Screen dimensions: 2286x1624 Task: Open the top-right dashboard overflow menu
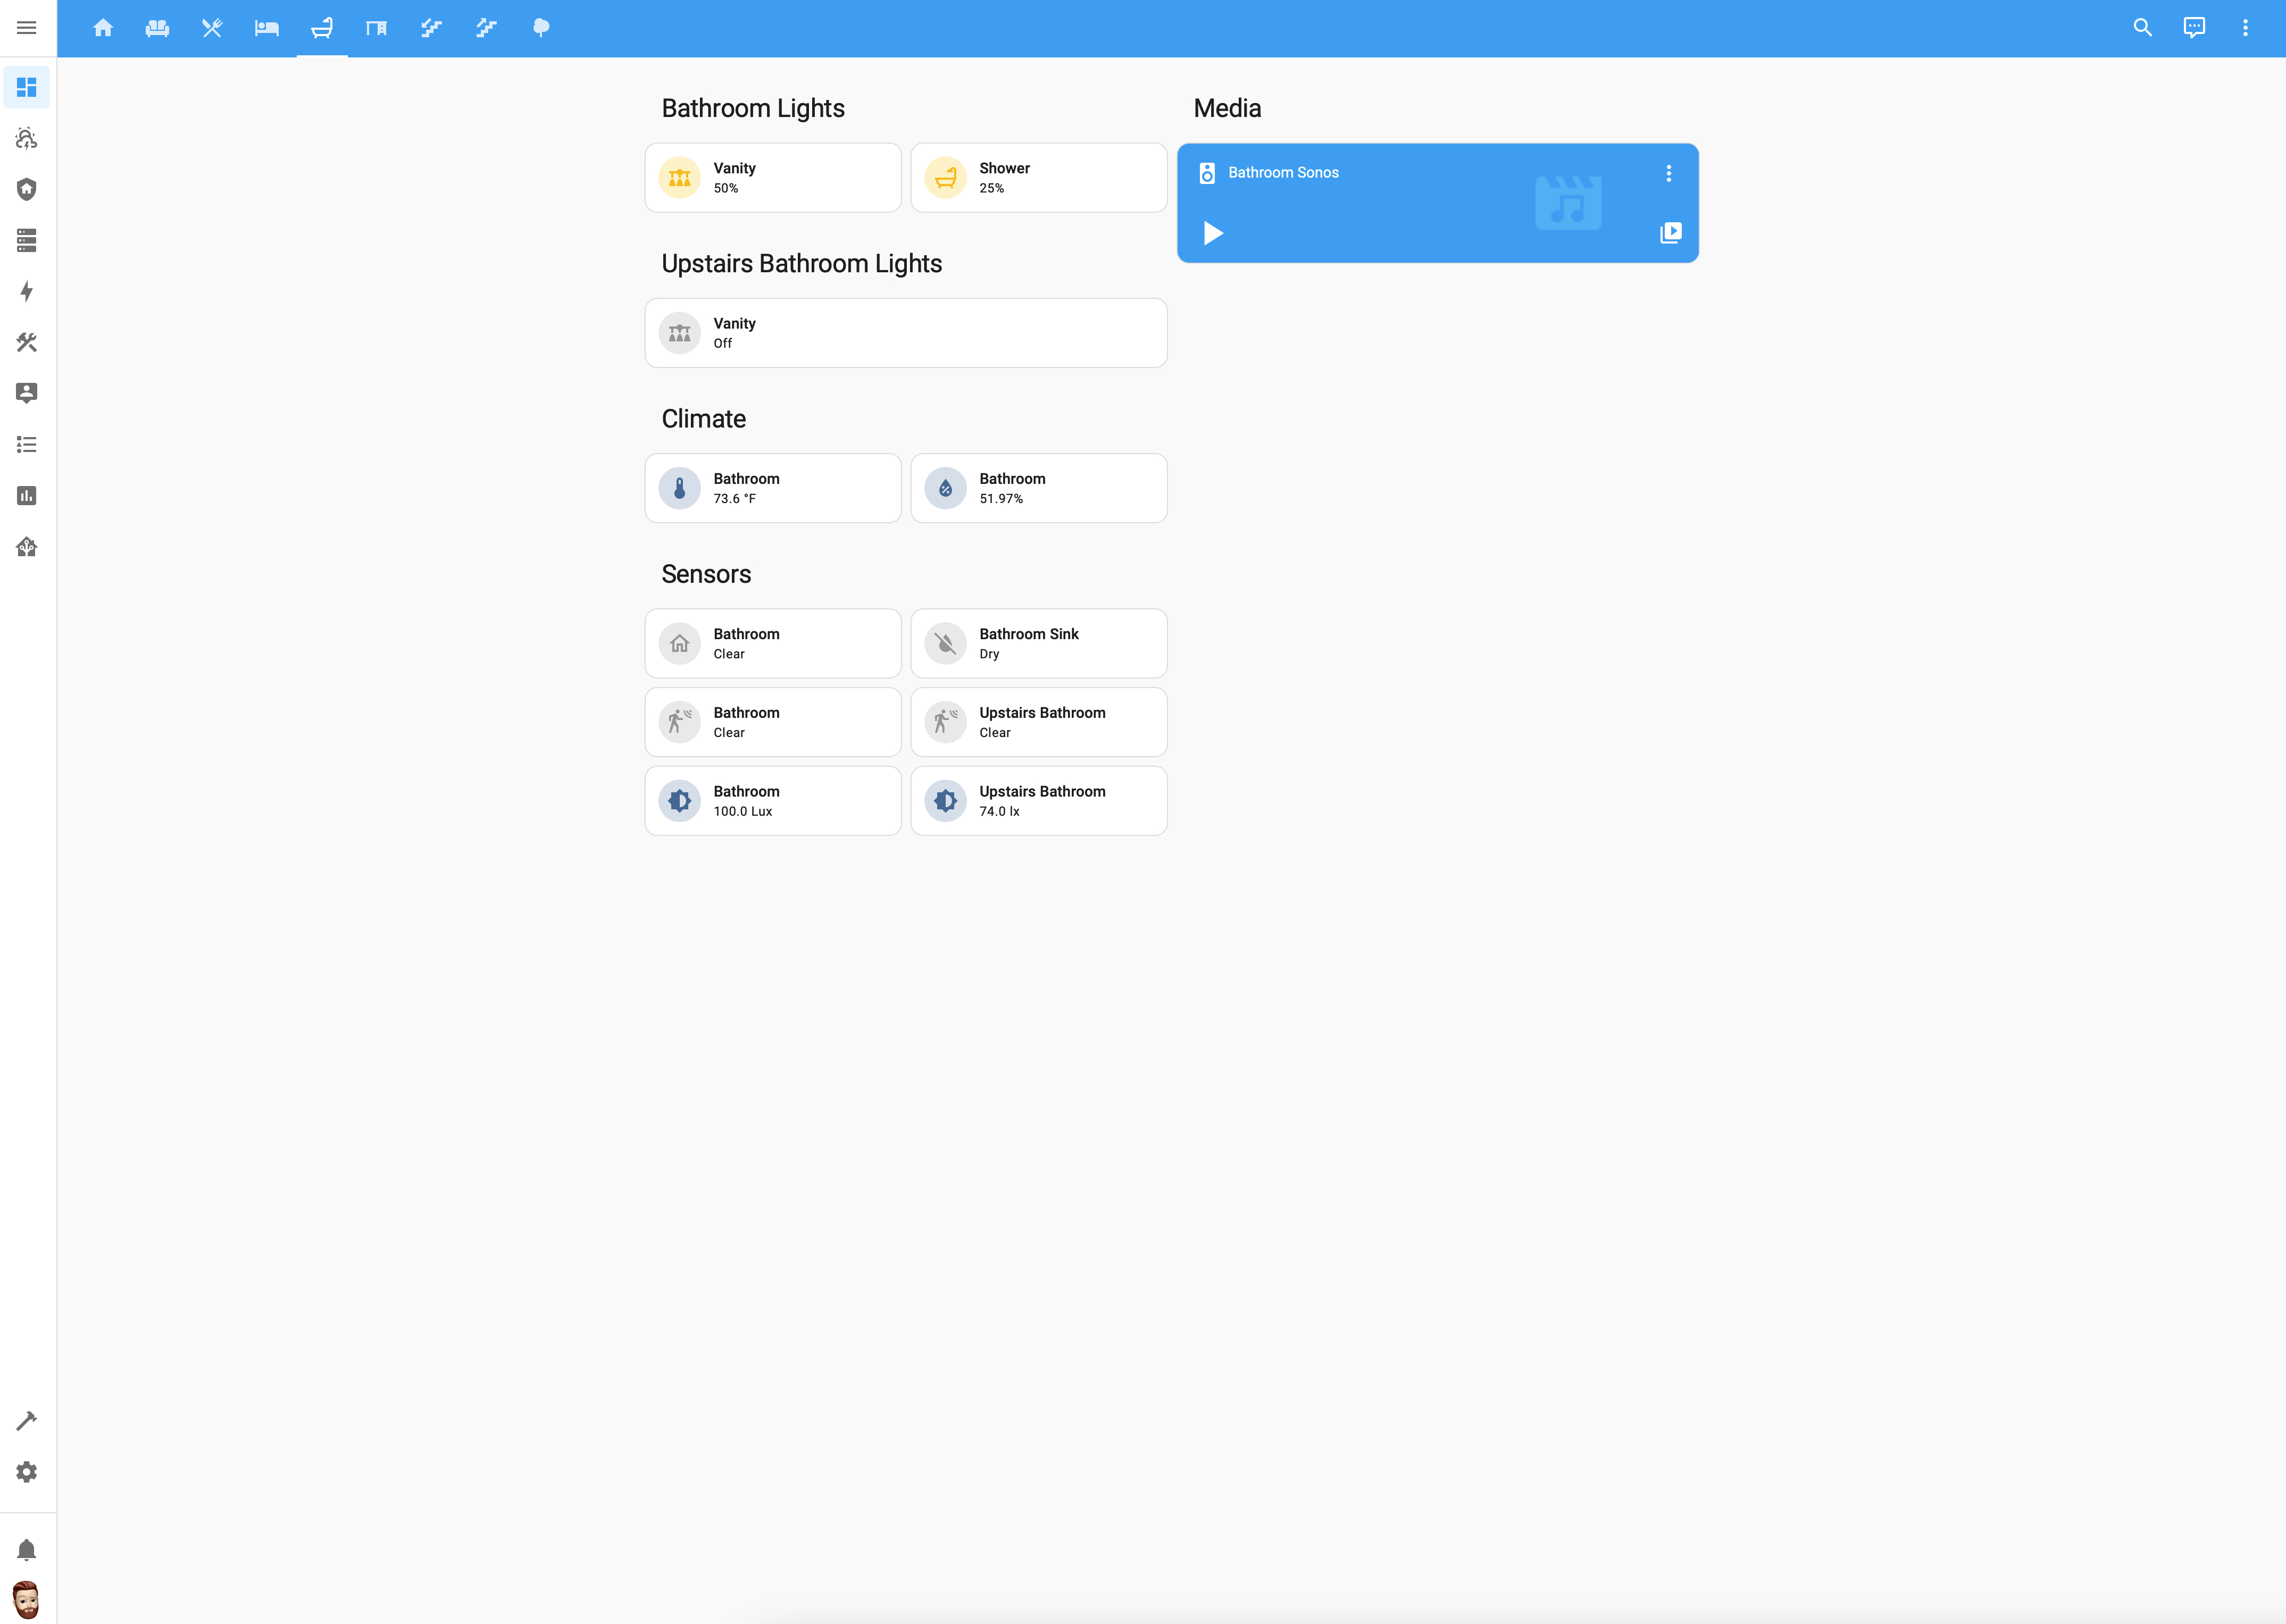pyautogui.click(x=2245, y=28)
